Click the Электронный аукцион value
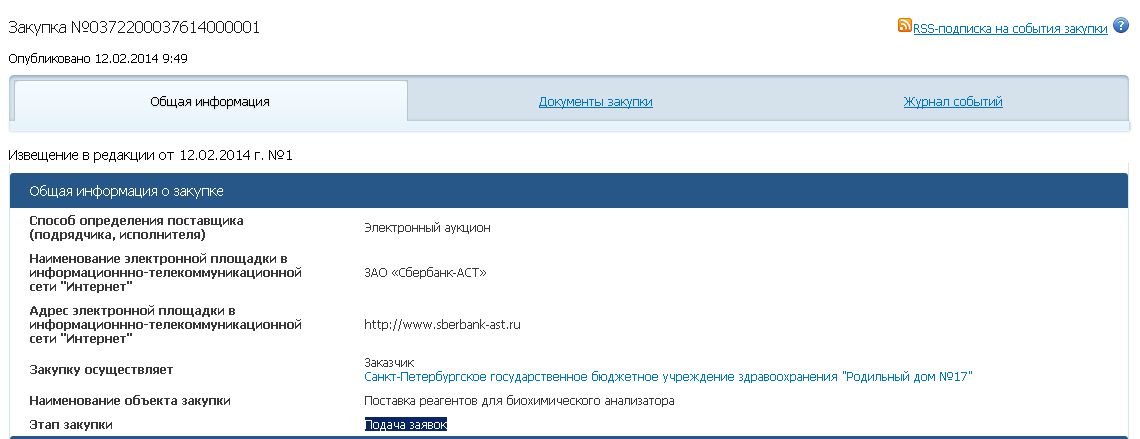Image resolution: width=1140 pixels, height=439 pixels. pos(428,228)
